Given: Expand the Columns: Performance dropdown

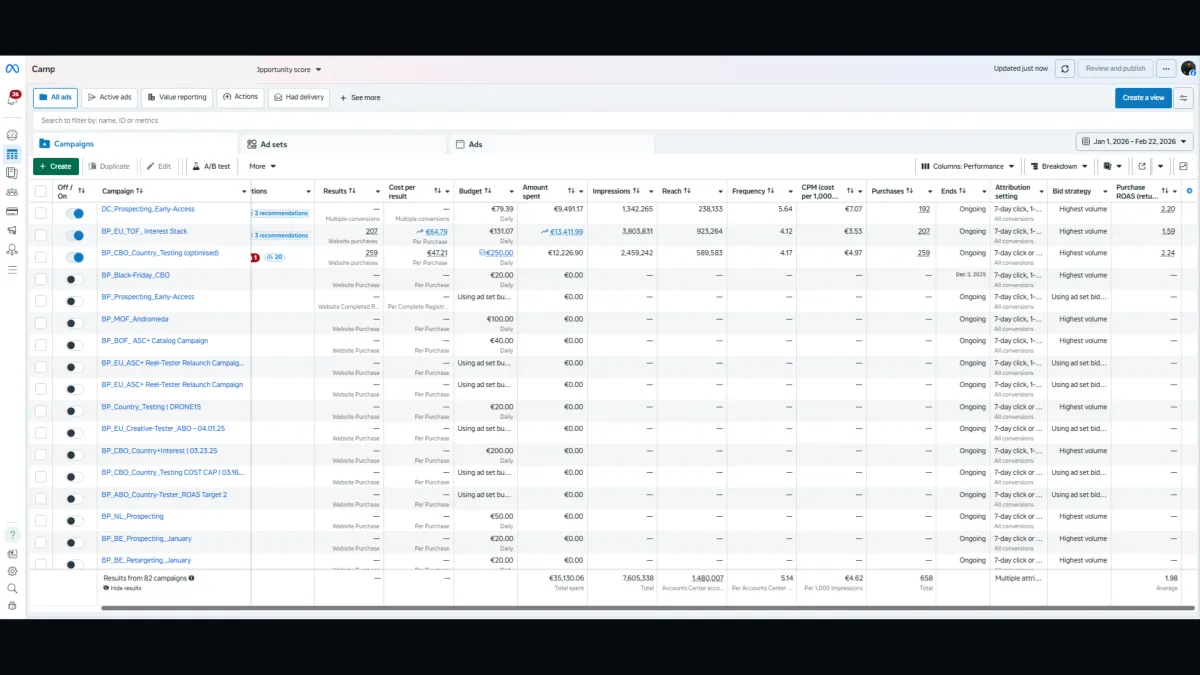Looking at the screenshot, I should pos(967,167).
